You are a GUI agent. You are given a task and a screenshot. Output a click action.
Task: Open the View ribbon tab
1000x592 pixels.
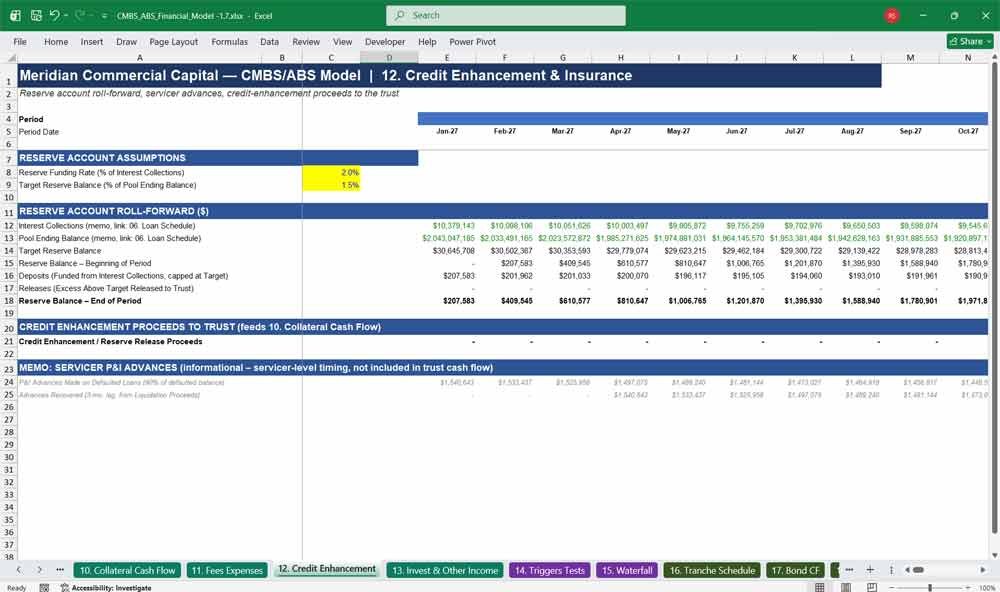[342, 41]
